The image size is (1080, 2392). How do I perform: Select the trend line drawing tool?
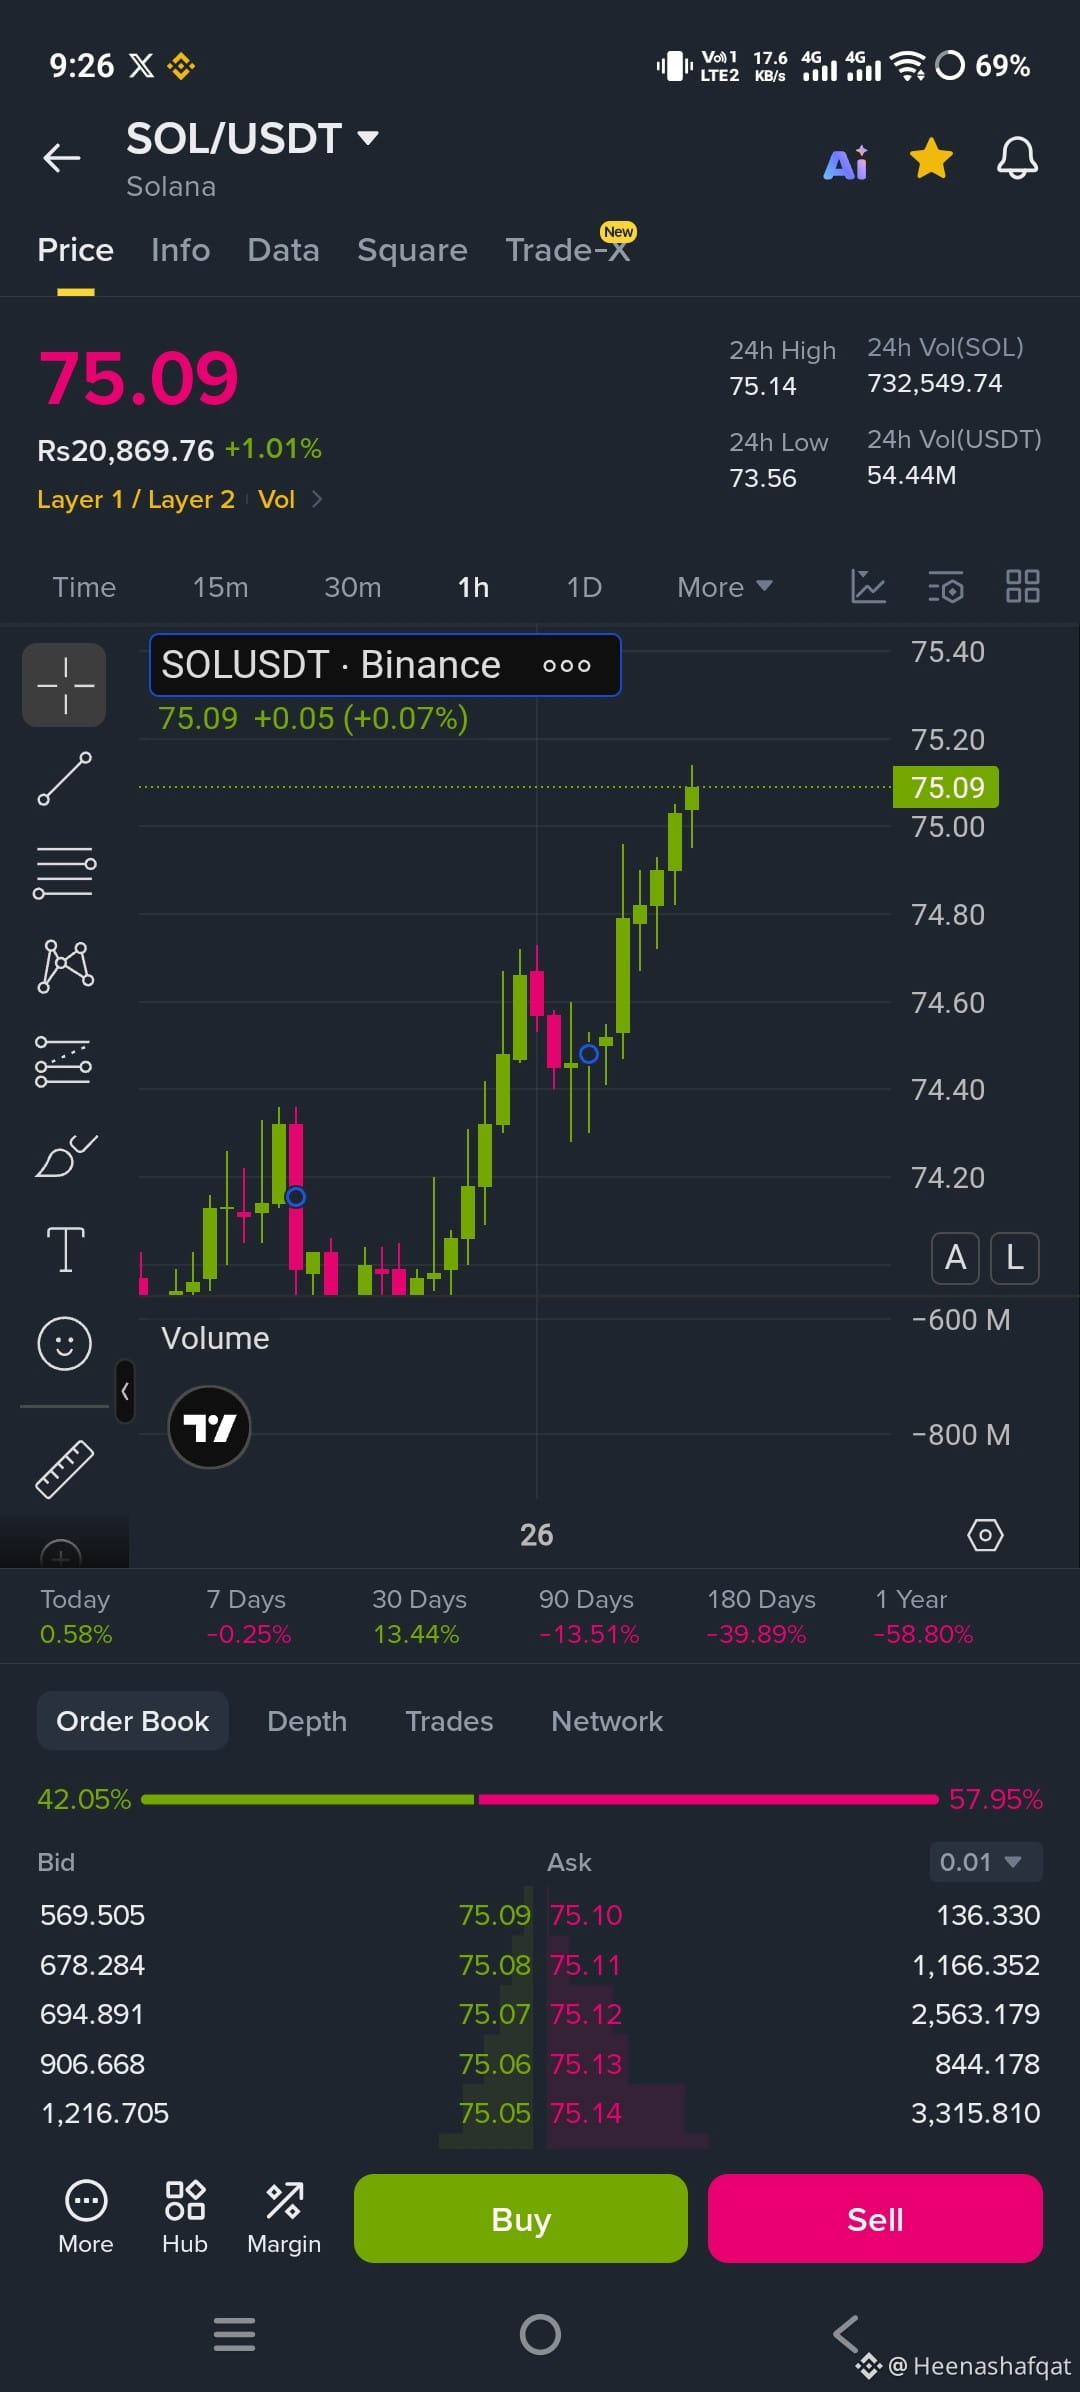(x=65, y=779)
